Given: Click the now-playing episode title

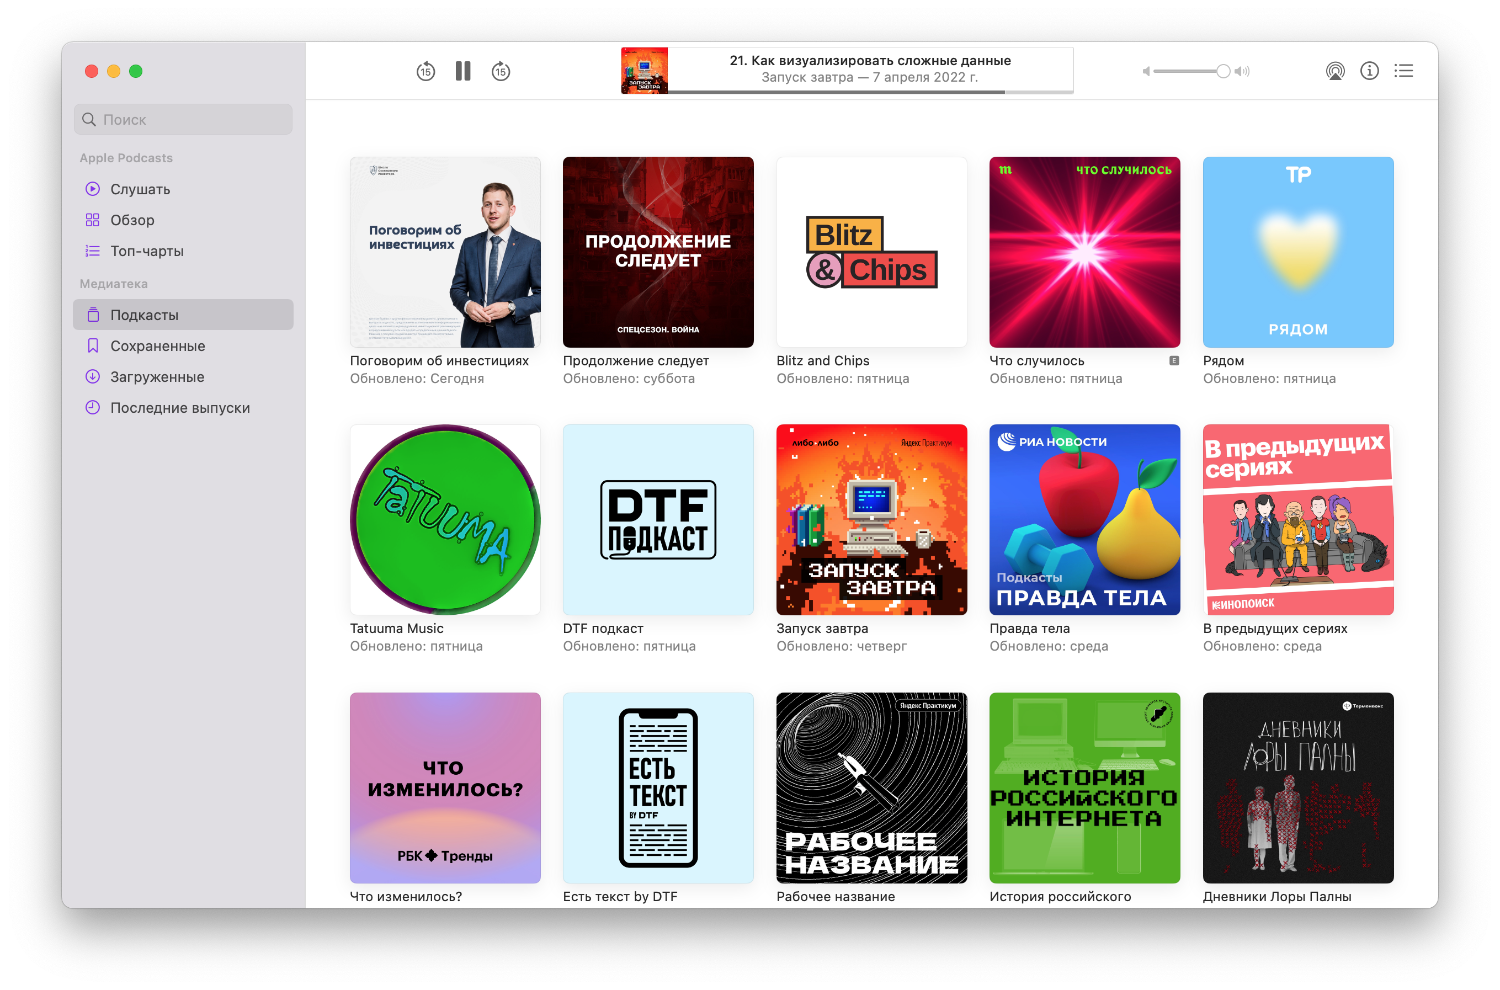Looking at the screenshot, I should click(870, 61).
